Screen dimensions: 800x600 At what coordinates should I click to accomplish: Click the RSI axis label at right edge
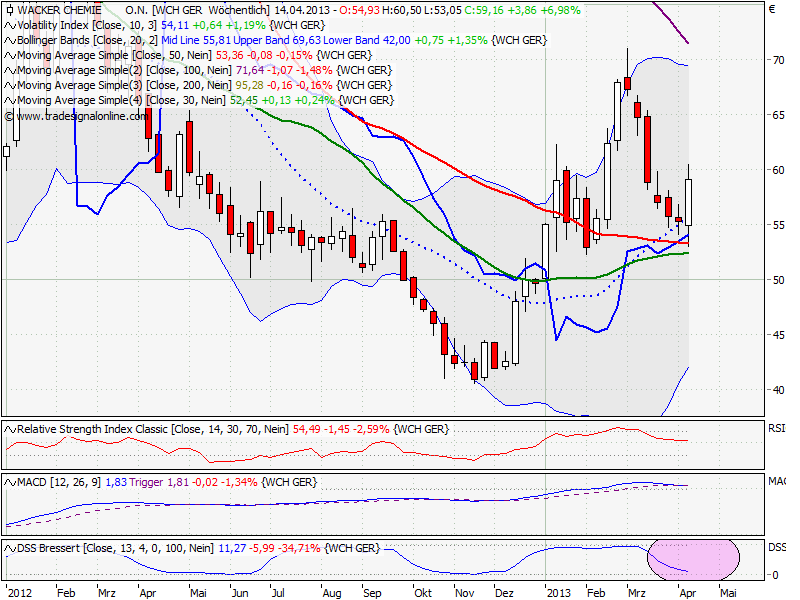click(777, 429)
